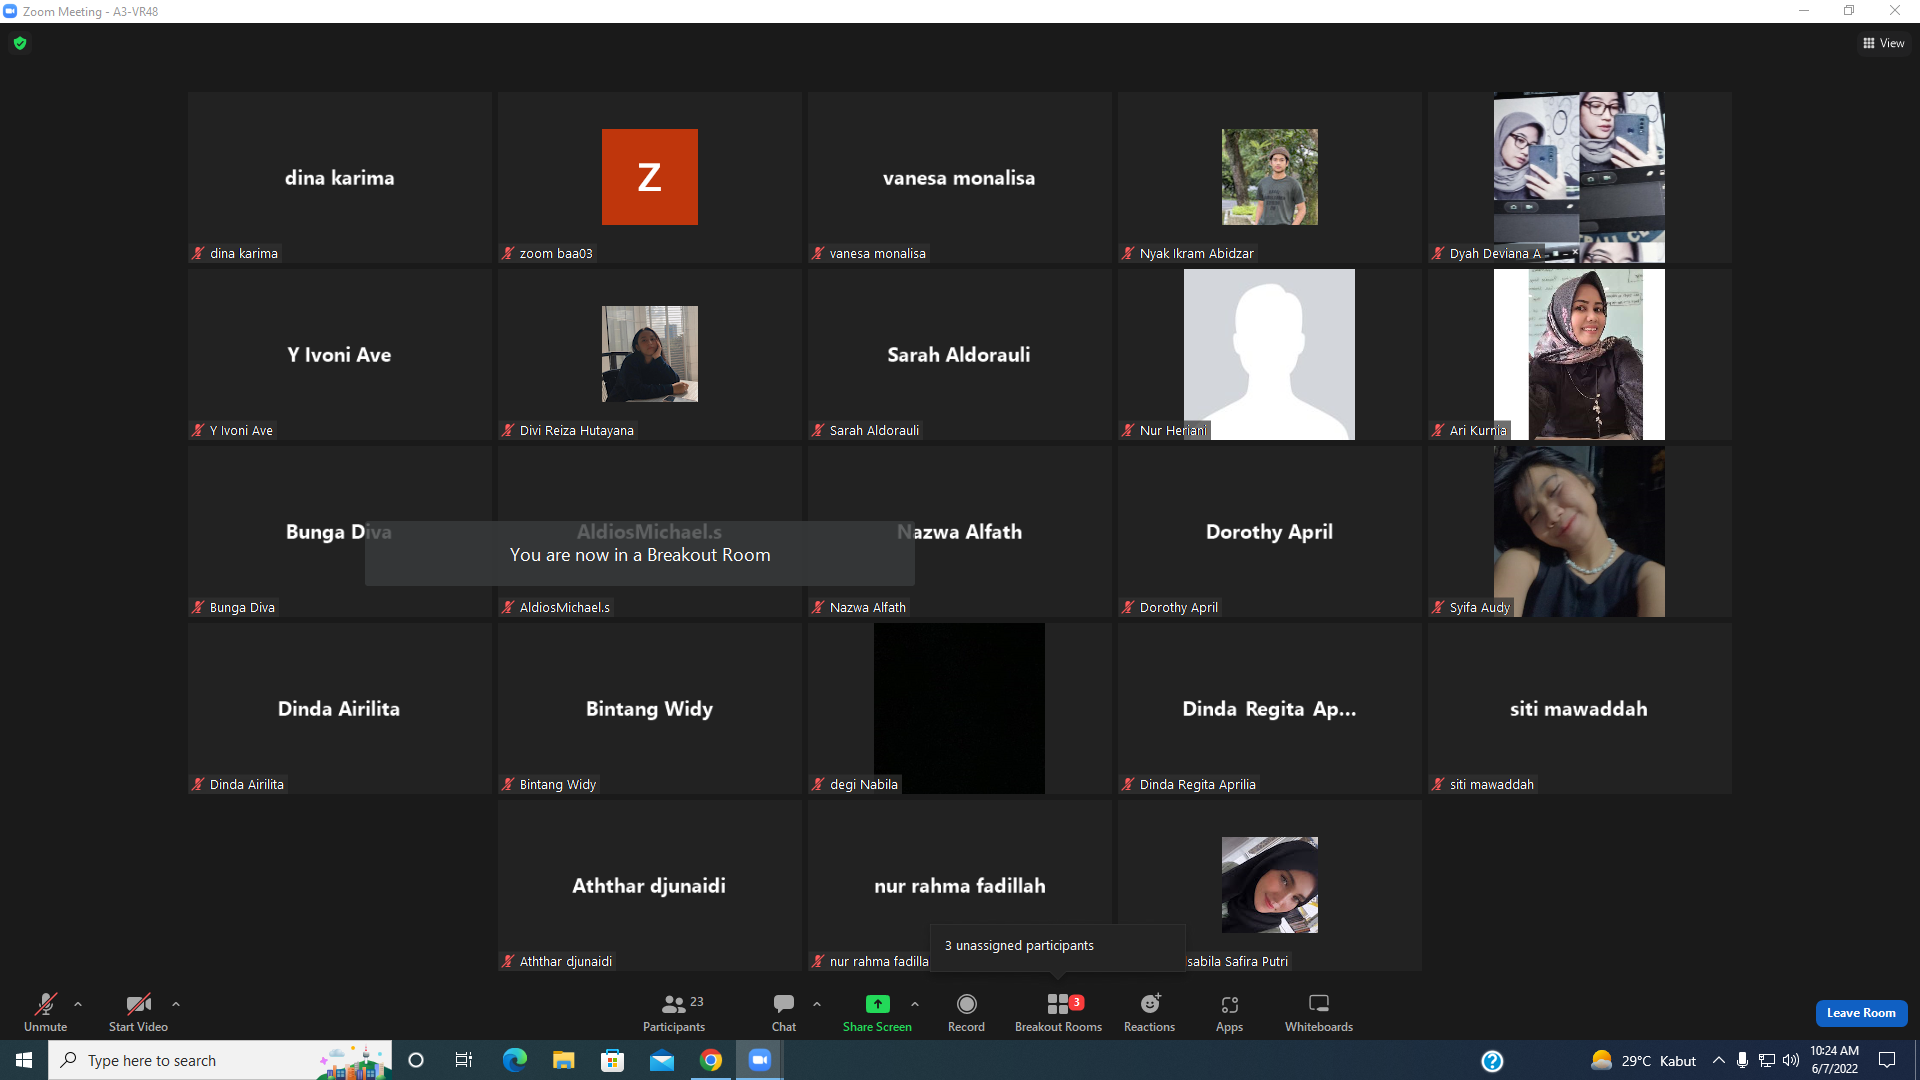Image resolution: width=1920 pixels, height=1080 pixels.
Task: Open the Windows notification center
Action: (x=1887, y=1060)
